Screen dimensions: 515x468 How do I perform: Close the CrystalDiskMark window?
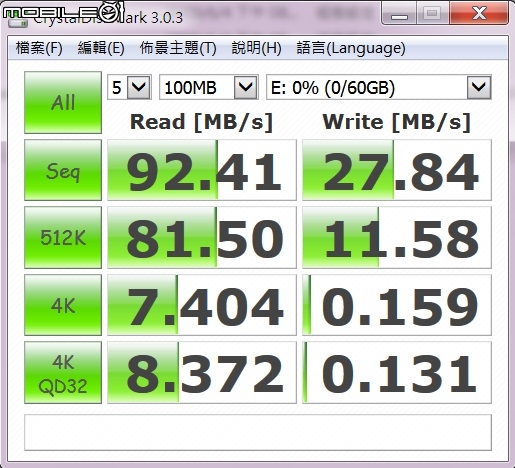[x=479, y=13]
